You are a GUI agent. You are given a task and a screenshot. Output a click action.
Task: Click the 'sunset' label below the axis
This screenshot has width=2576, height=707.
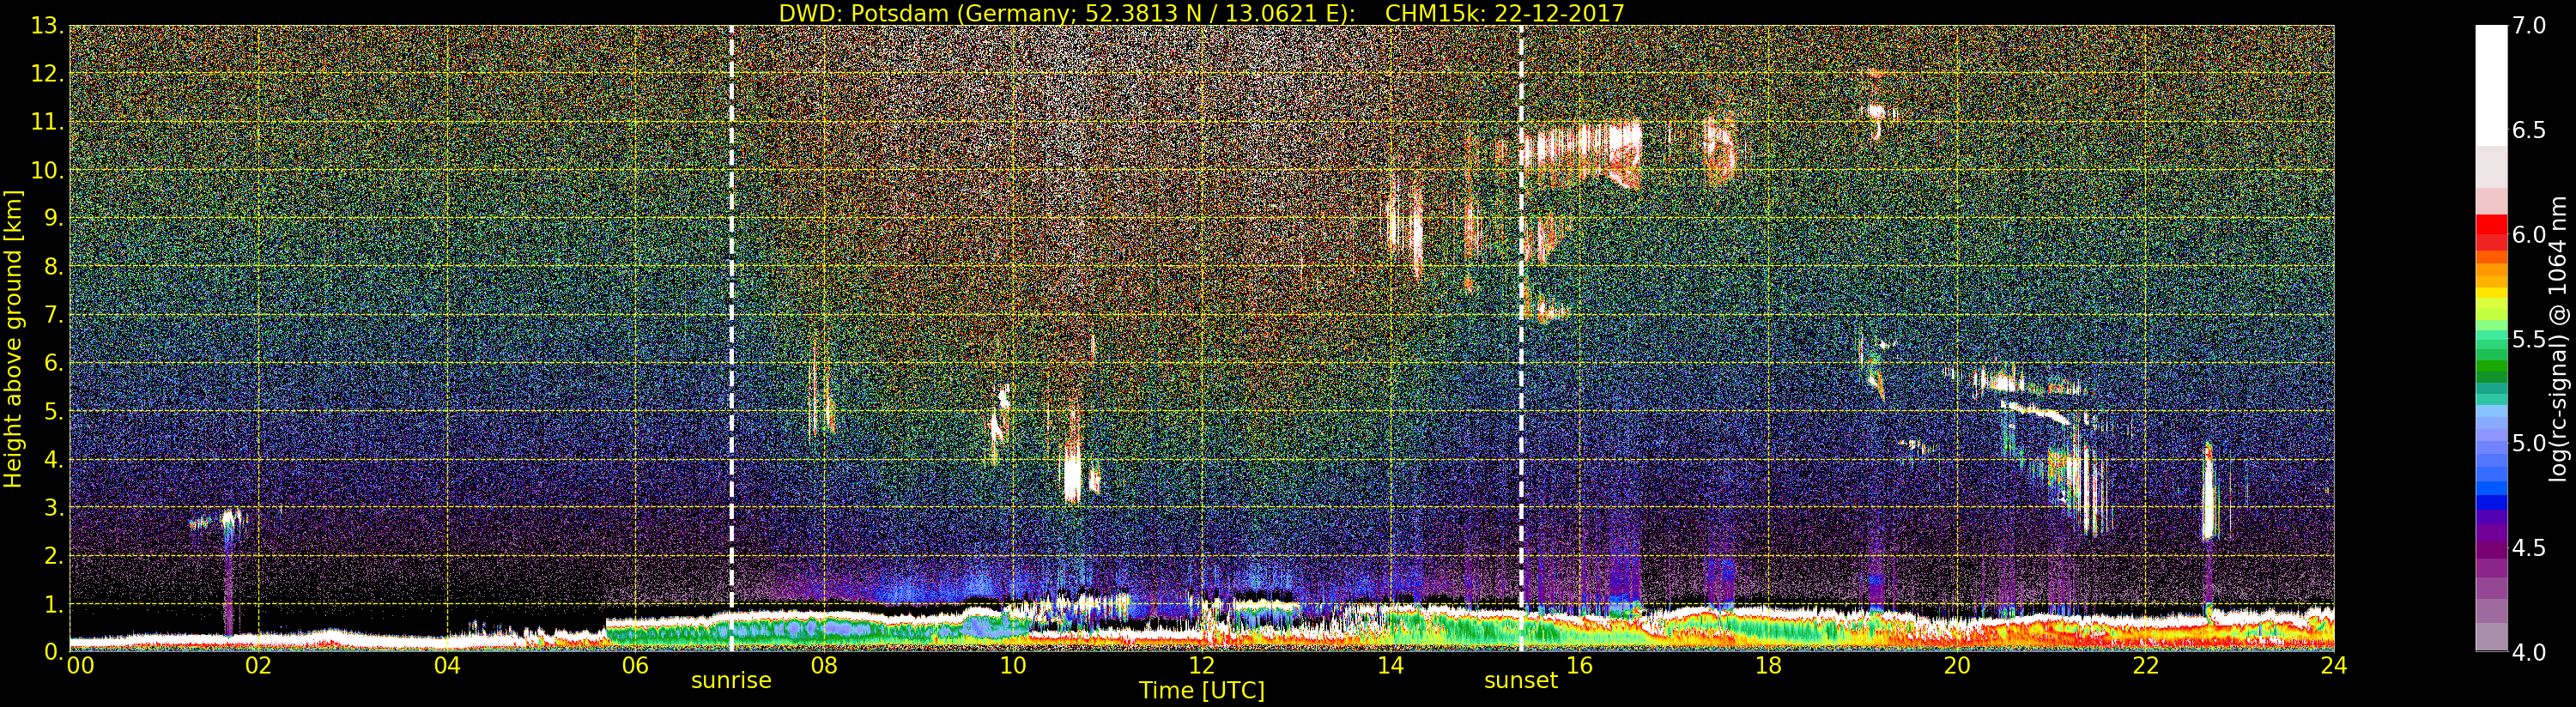pyautogui.click(x=1521, y=681)
